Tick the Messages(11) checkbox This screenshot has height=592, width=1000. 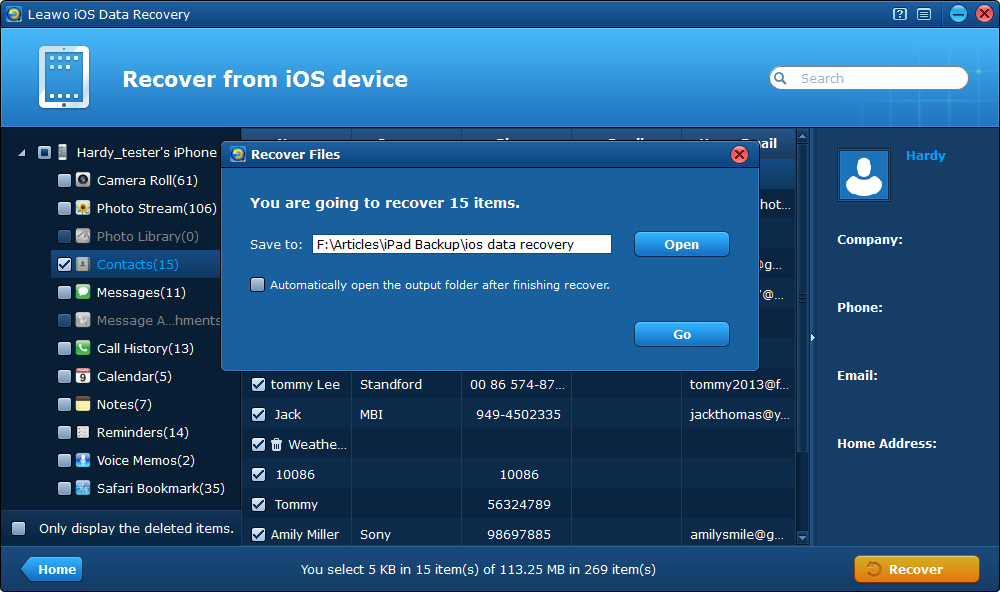click(64, 292)
